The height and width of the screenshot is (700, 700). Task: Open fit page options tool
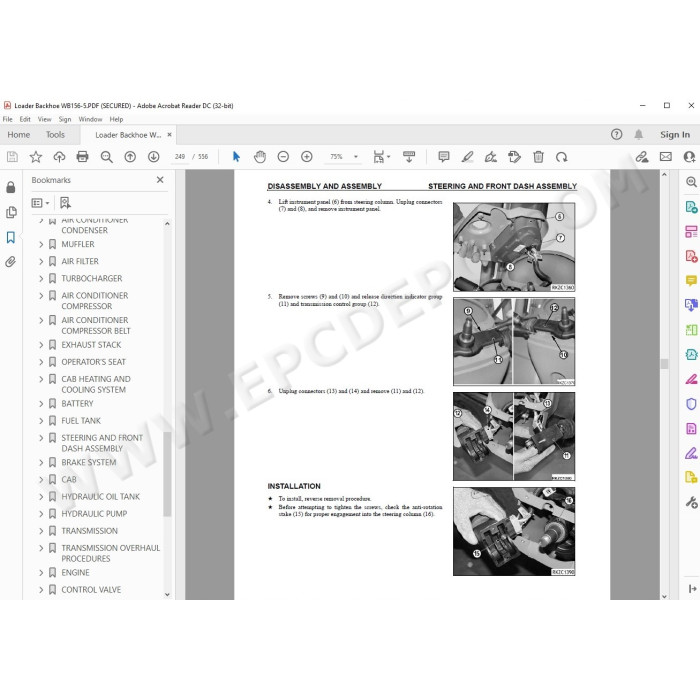[381, 157]
